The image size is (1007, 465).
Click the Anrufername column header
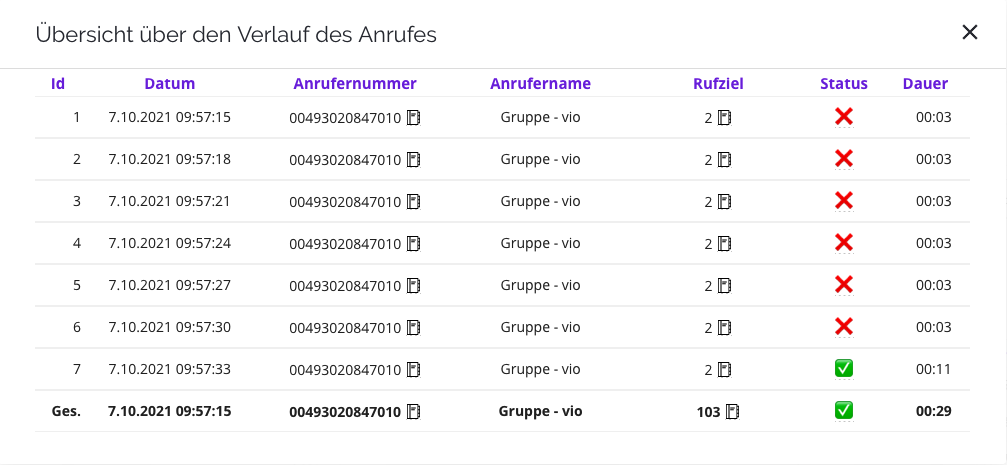coord(540,83)
